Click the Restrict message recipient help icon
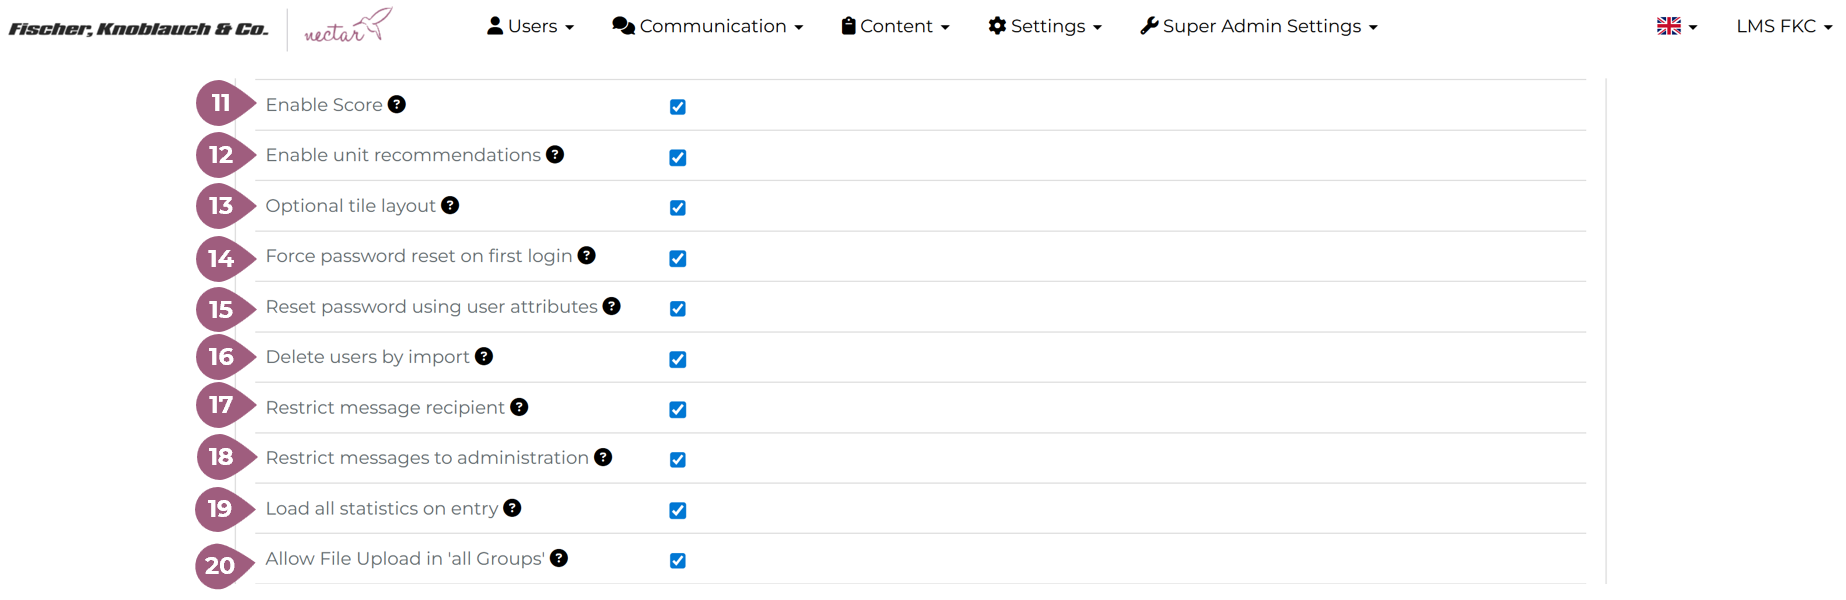 (519, 407)
